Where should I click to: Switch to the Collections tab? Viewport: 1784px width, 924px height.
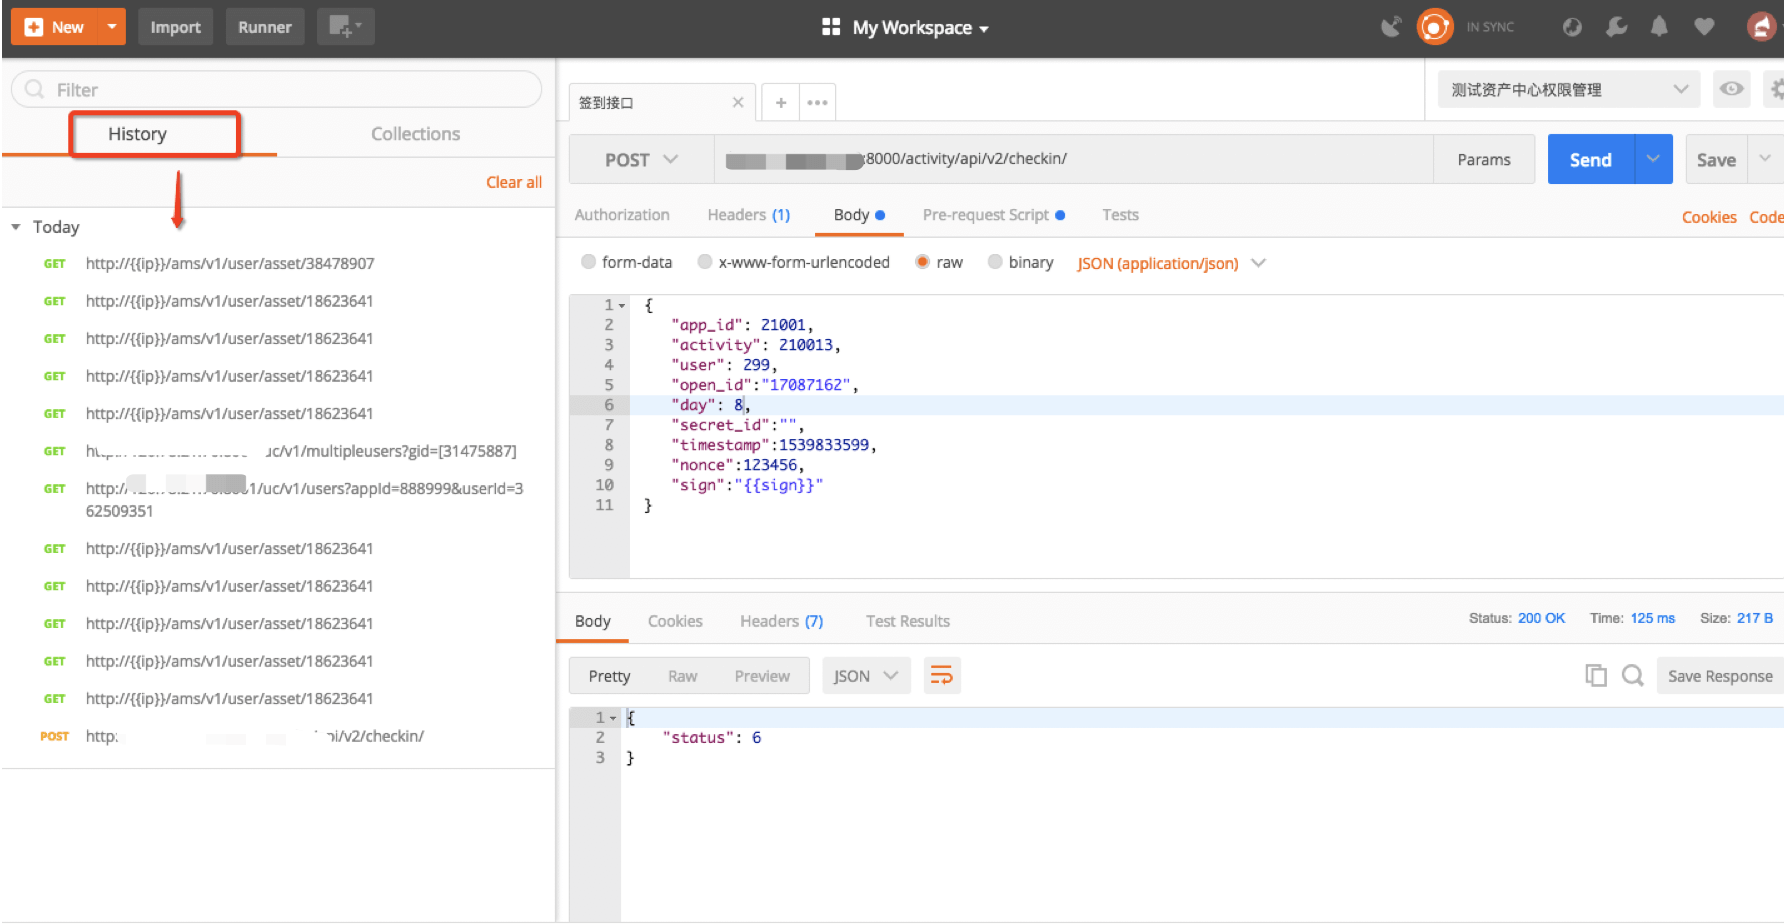(415, 134)
